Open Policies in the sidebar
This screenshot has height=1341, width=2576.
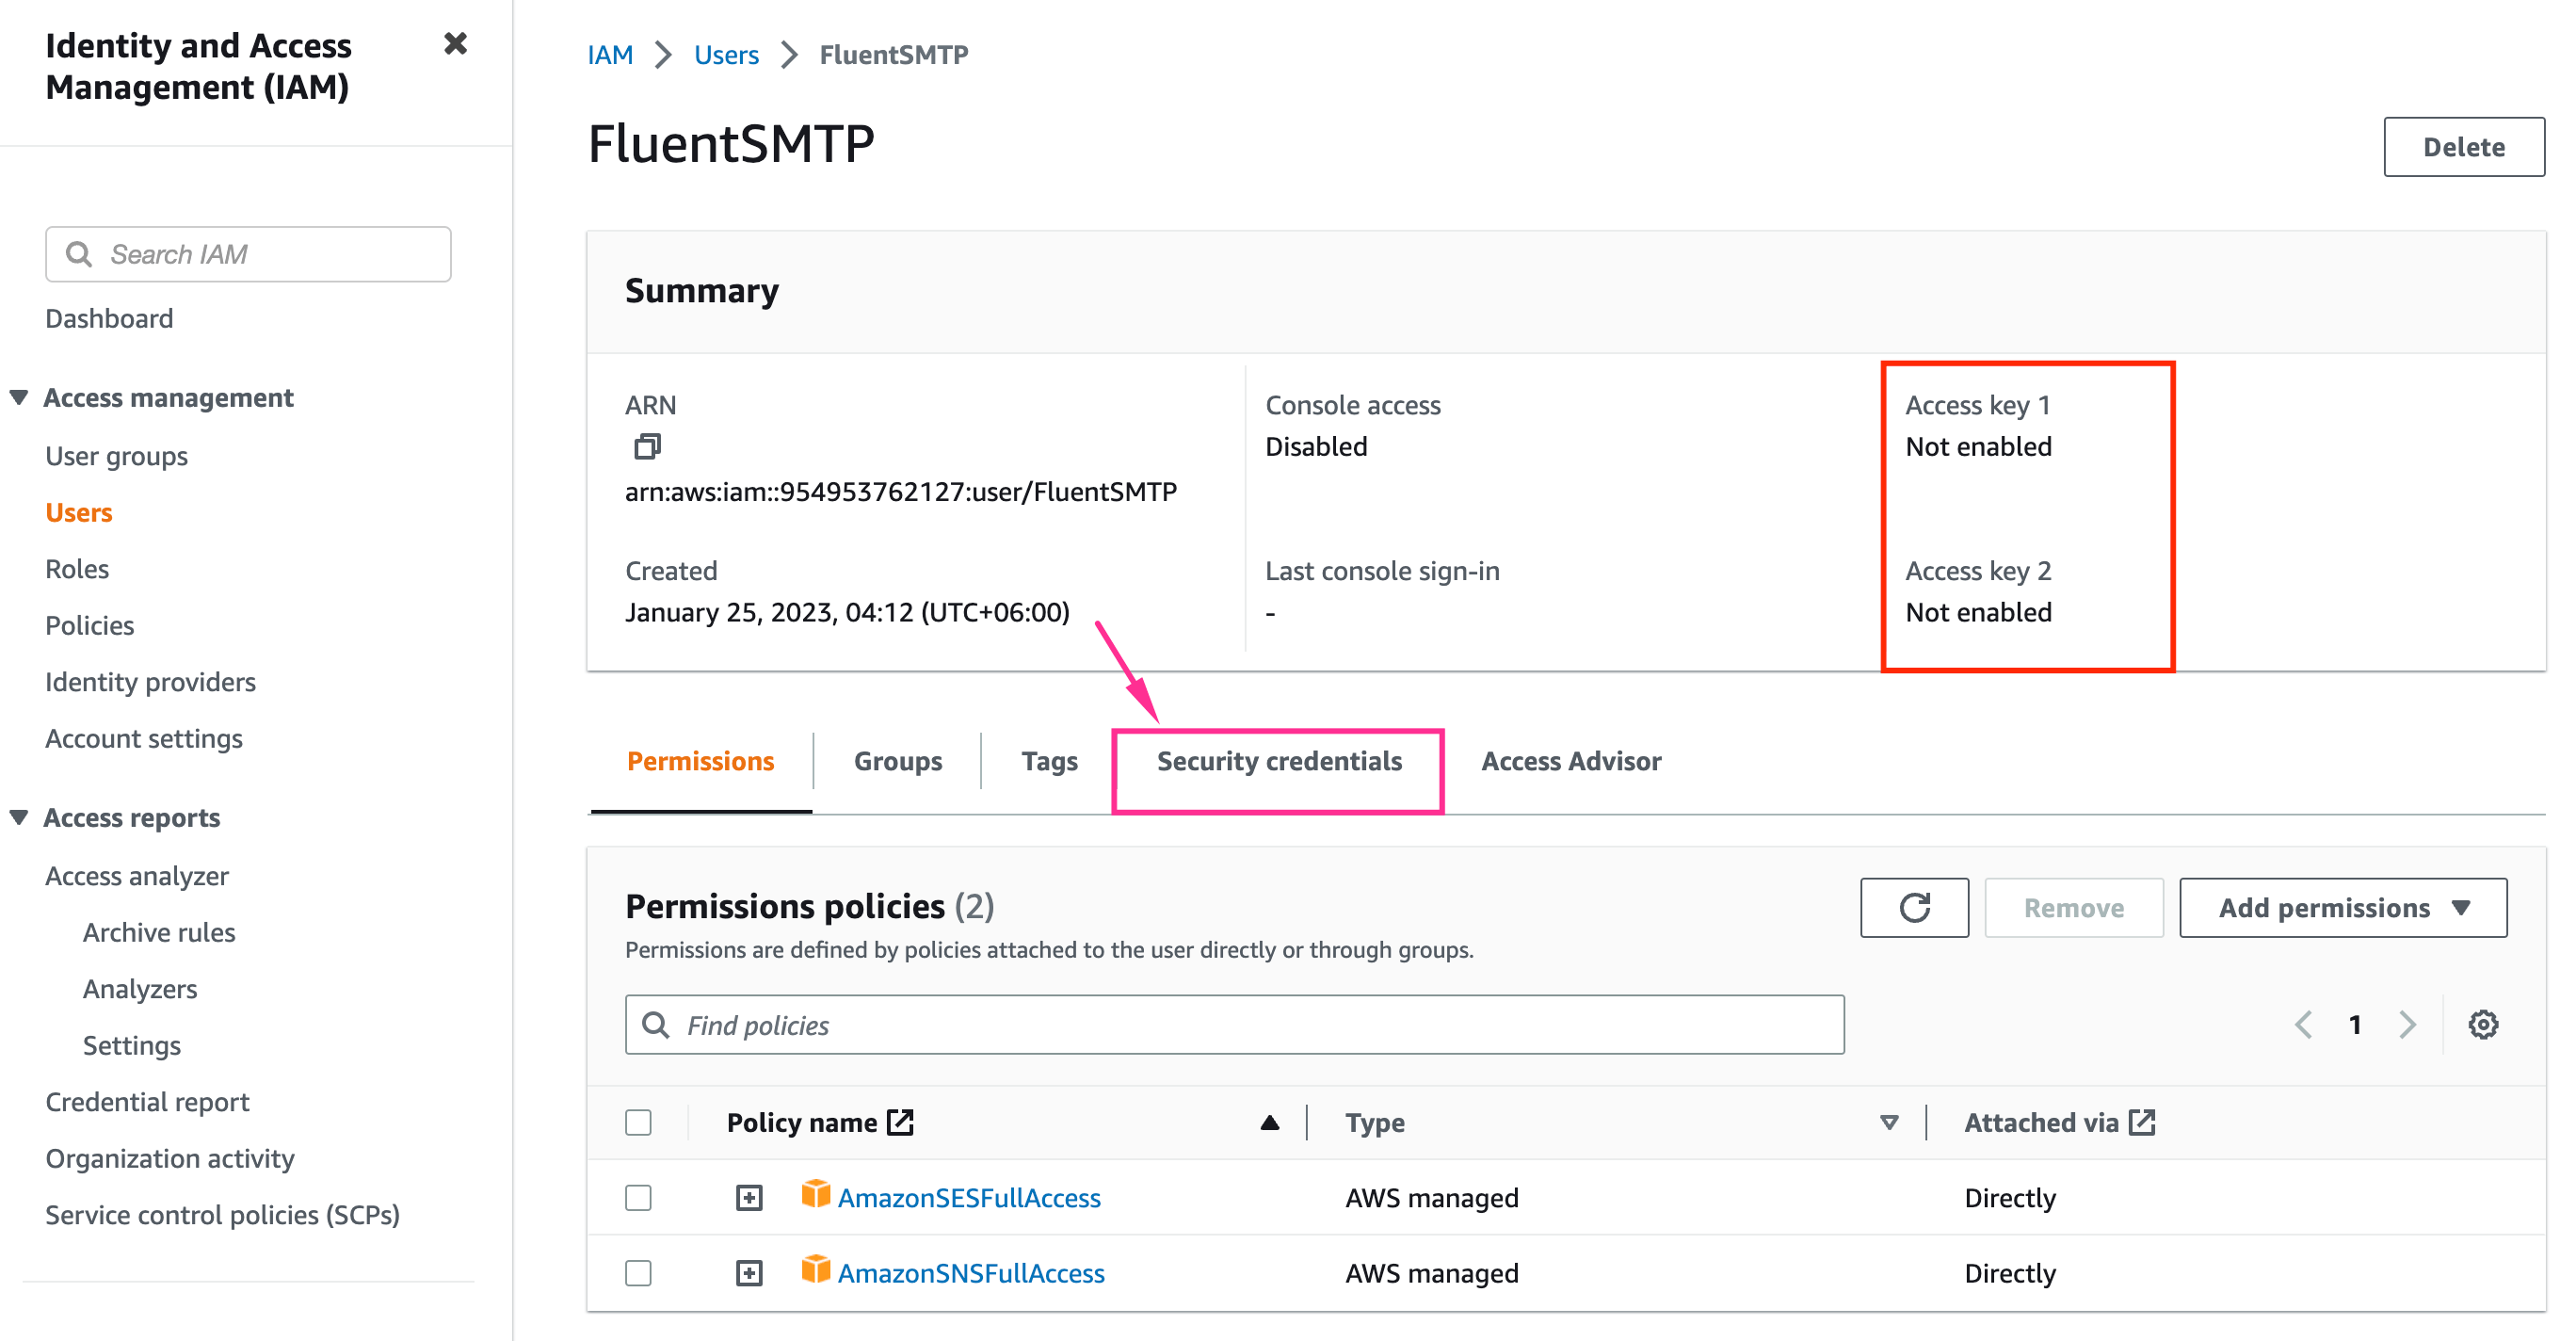point(89,625)
